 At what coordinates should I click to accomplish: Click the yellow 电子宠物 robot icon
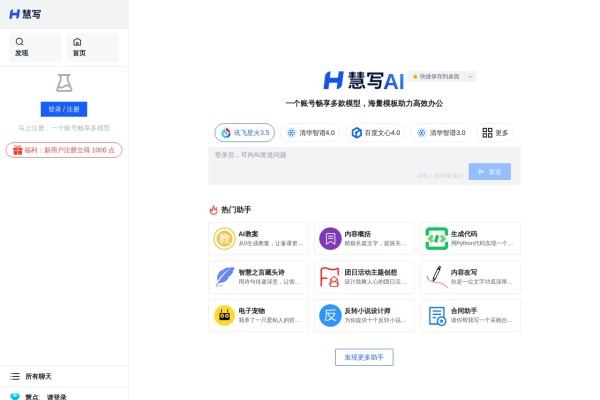pyautogui.click(x=224, y=315)
